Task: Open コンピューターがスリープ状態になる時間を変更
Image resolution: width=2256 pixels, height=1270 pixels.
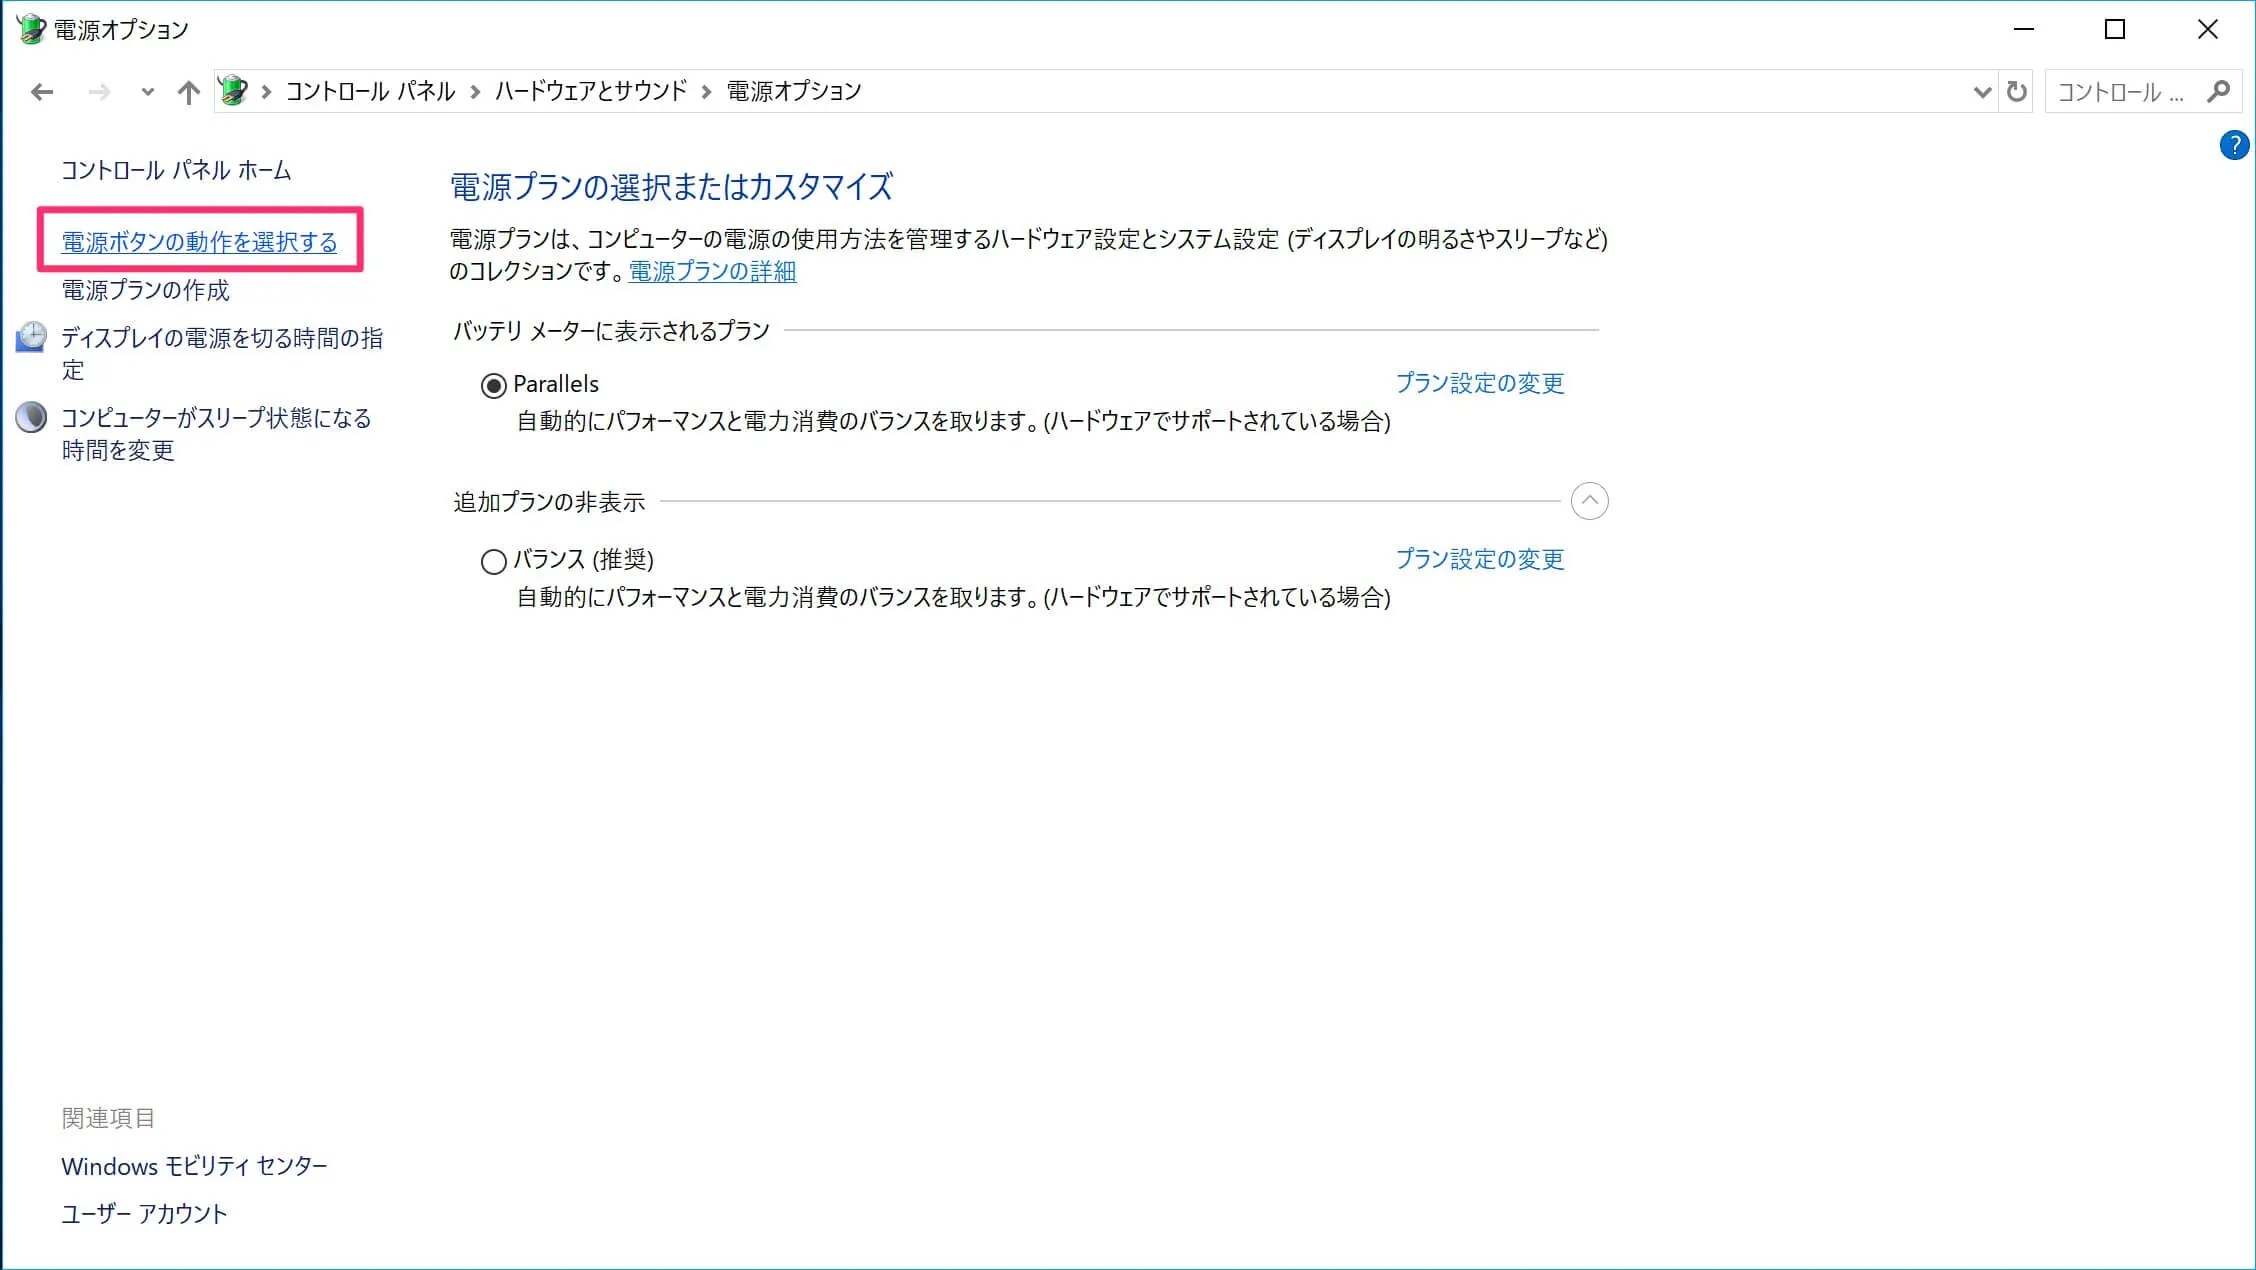Action: point(216,433)
